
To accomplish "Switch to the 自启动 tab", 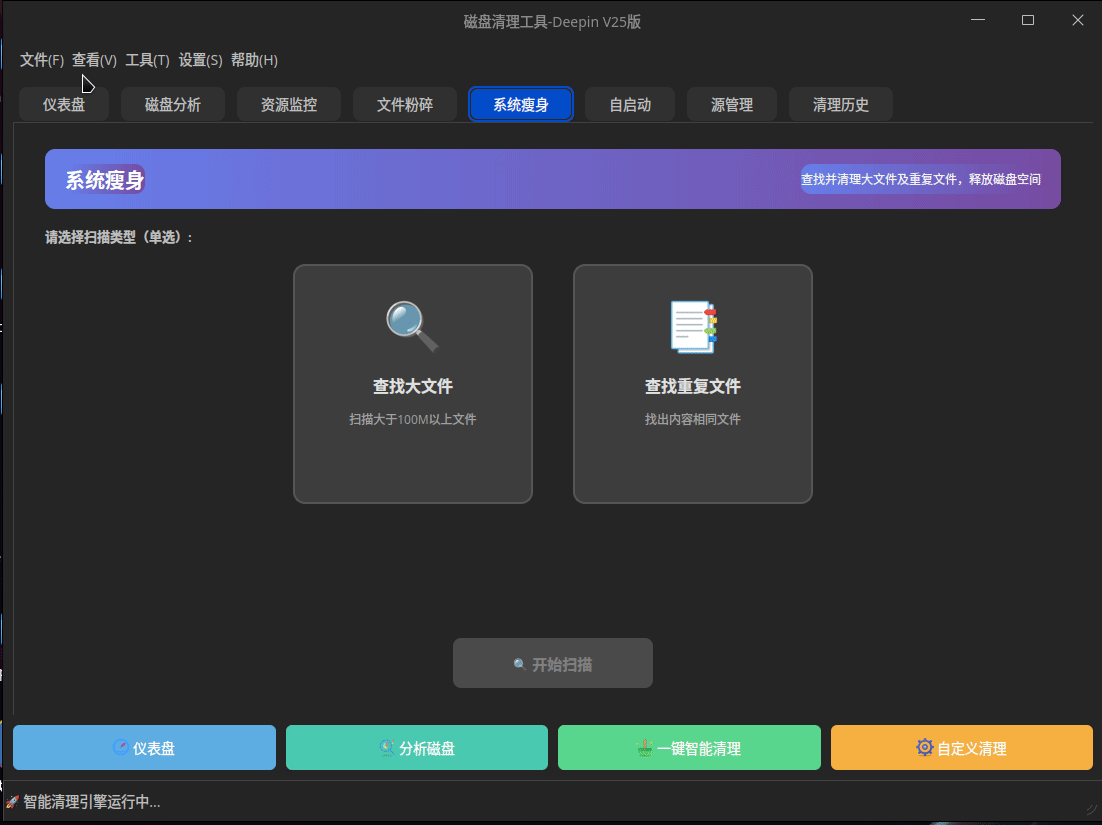I will pos(630,105).
